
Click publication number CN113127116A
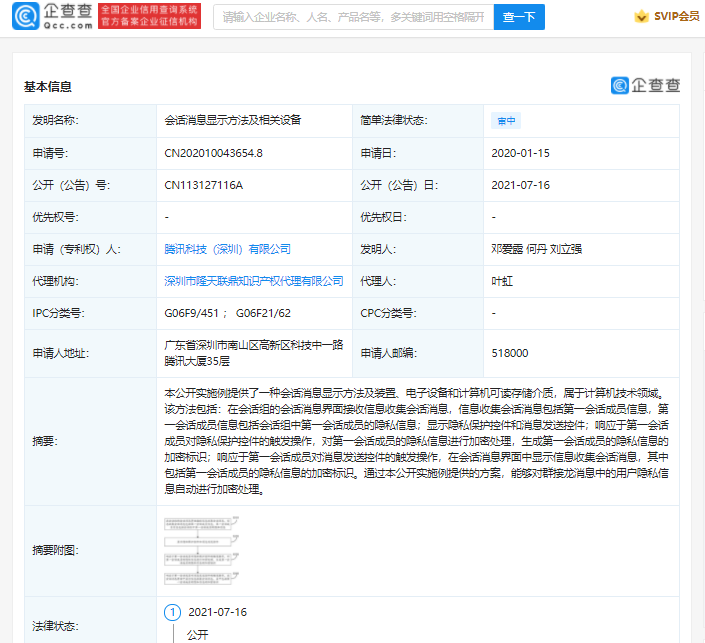point(204,185)
